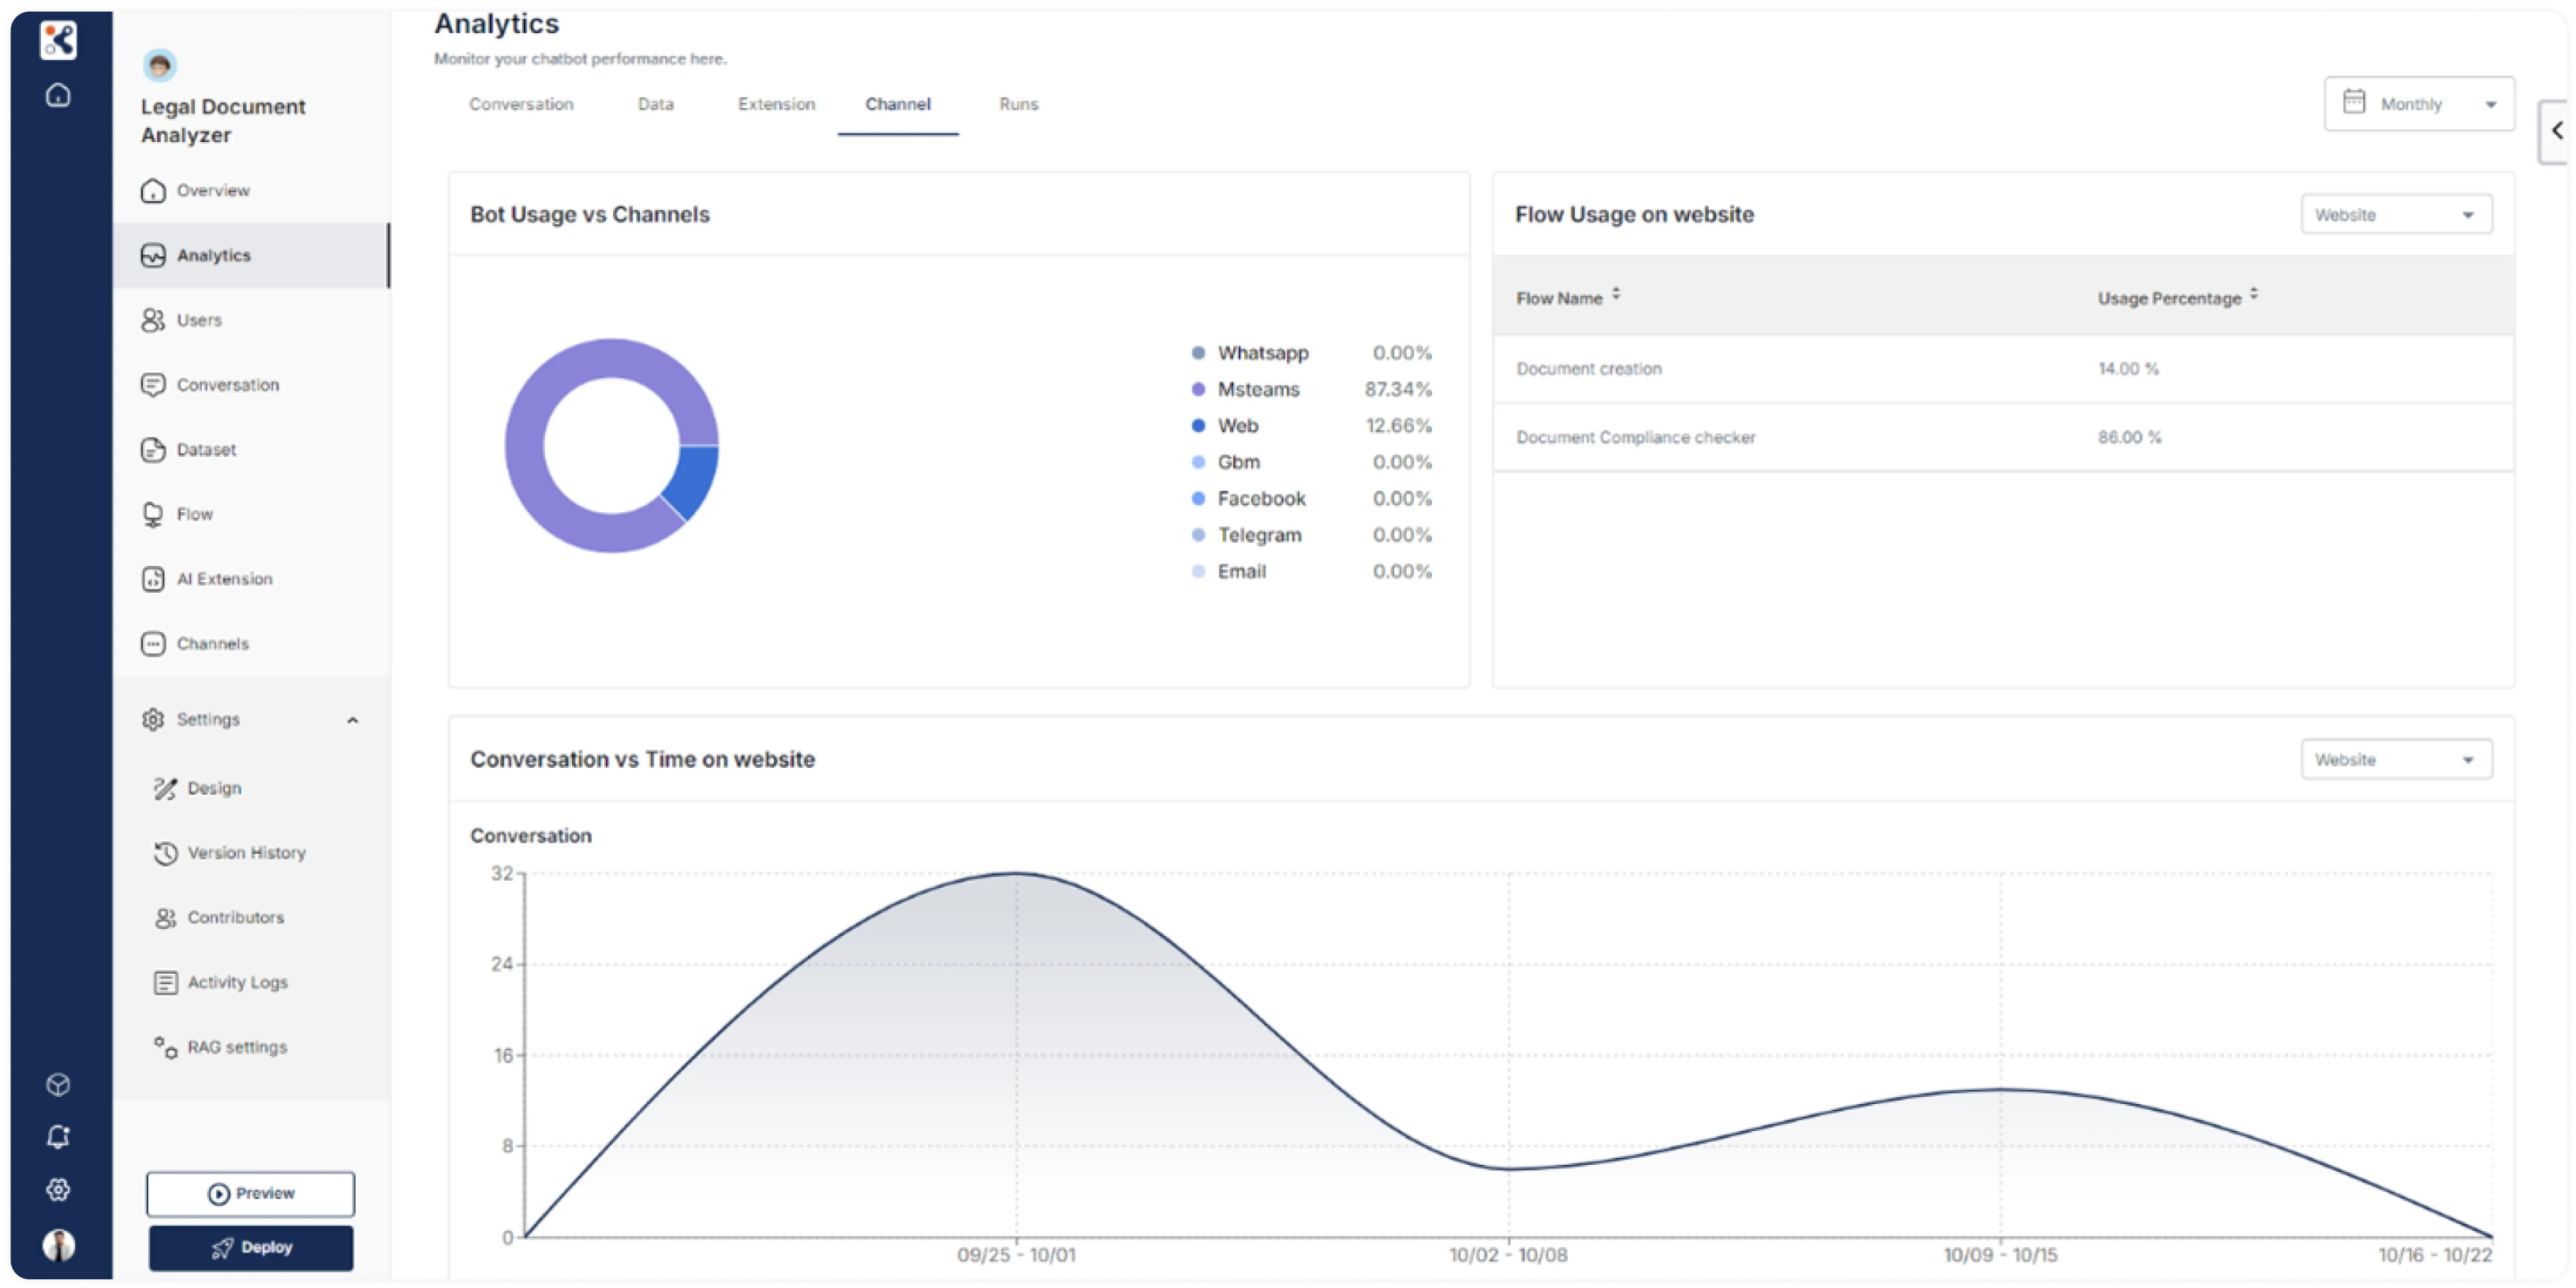Open the gear icon in left rail
The height and width of the screenshot is (1288, 2576).
point(58,1189)
